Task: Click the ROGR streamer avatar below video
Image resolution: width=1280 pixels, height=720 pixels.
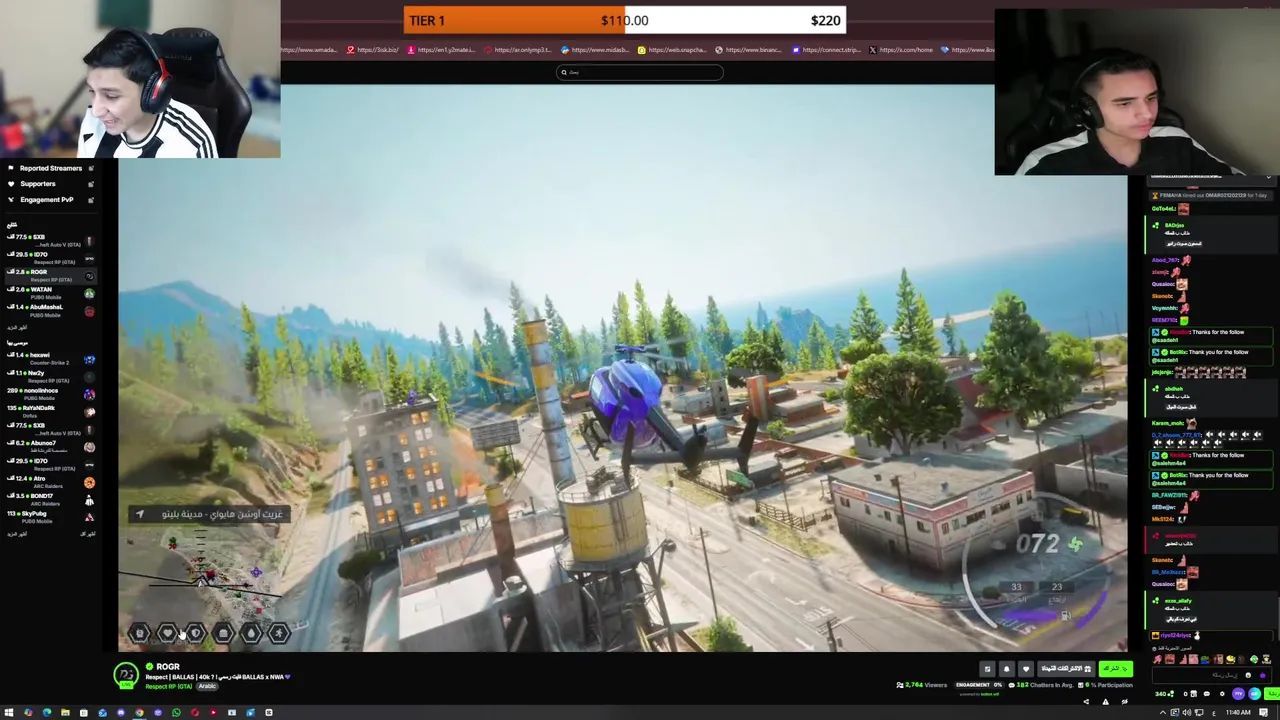Action: 126,676
